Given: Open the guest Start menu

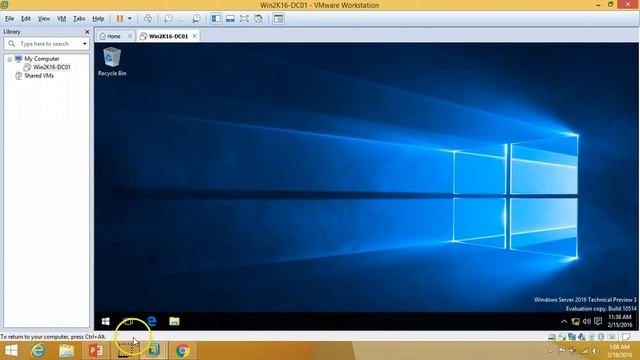Looking at the screenshot, I should pyautogui.click(x=105, y=321).
